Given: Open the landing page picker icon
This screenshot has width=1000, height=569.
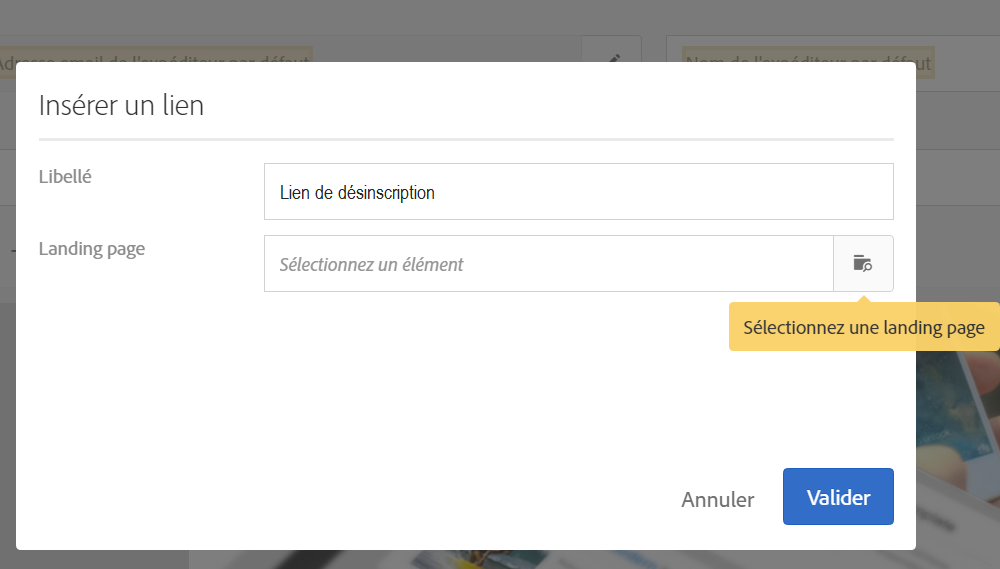Looking at the screenshot, I should pos(863,263).
